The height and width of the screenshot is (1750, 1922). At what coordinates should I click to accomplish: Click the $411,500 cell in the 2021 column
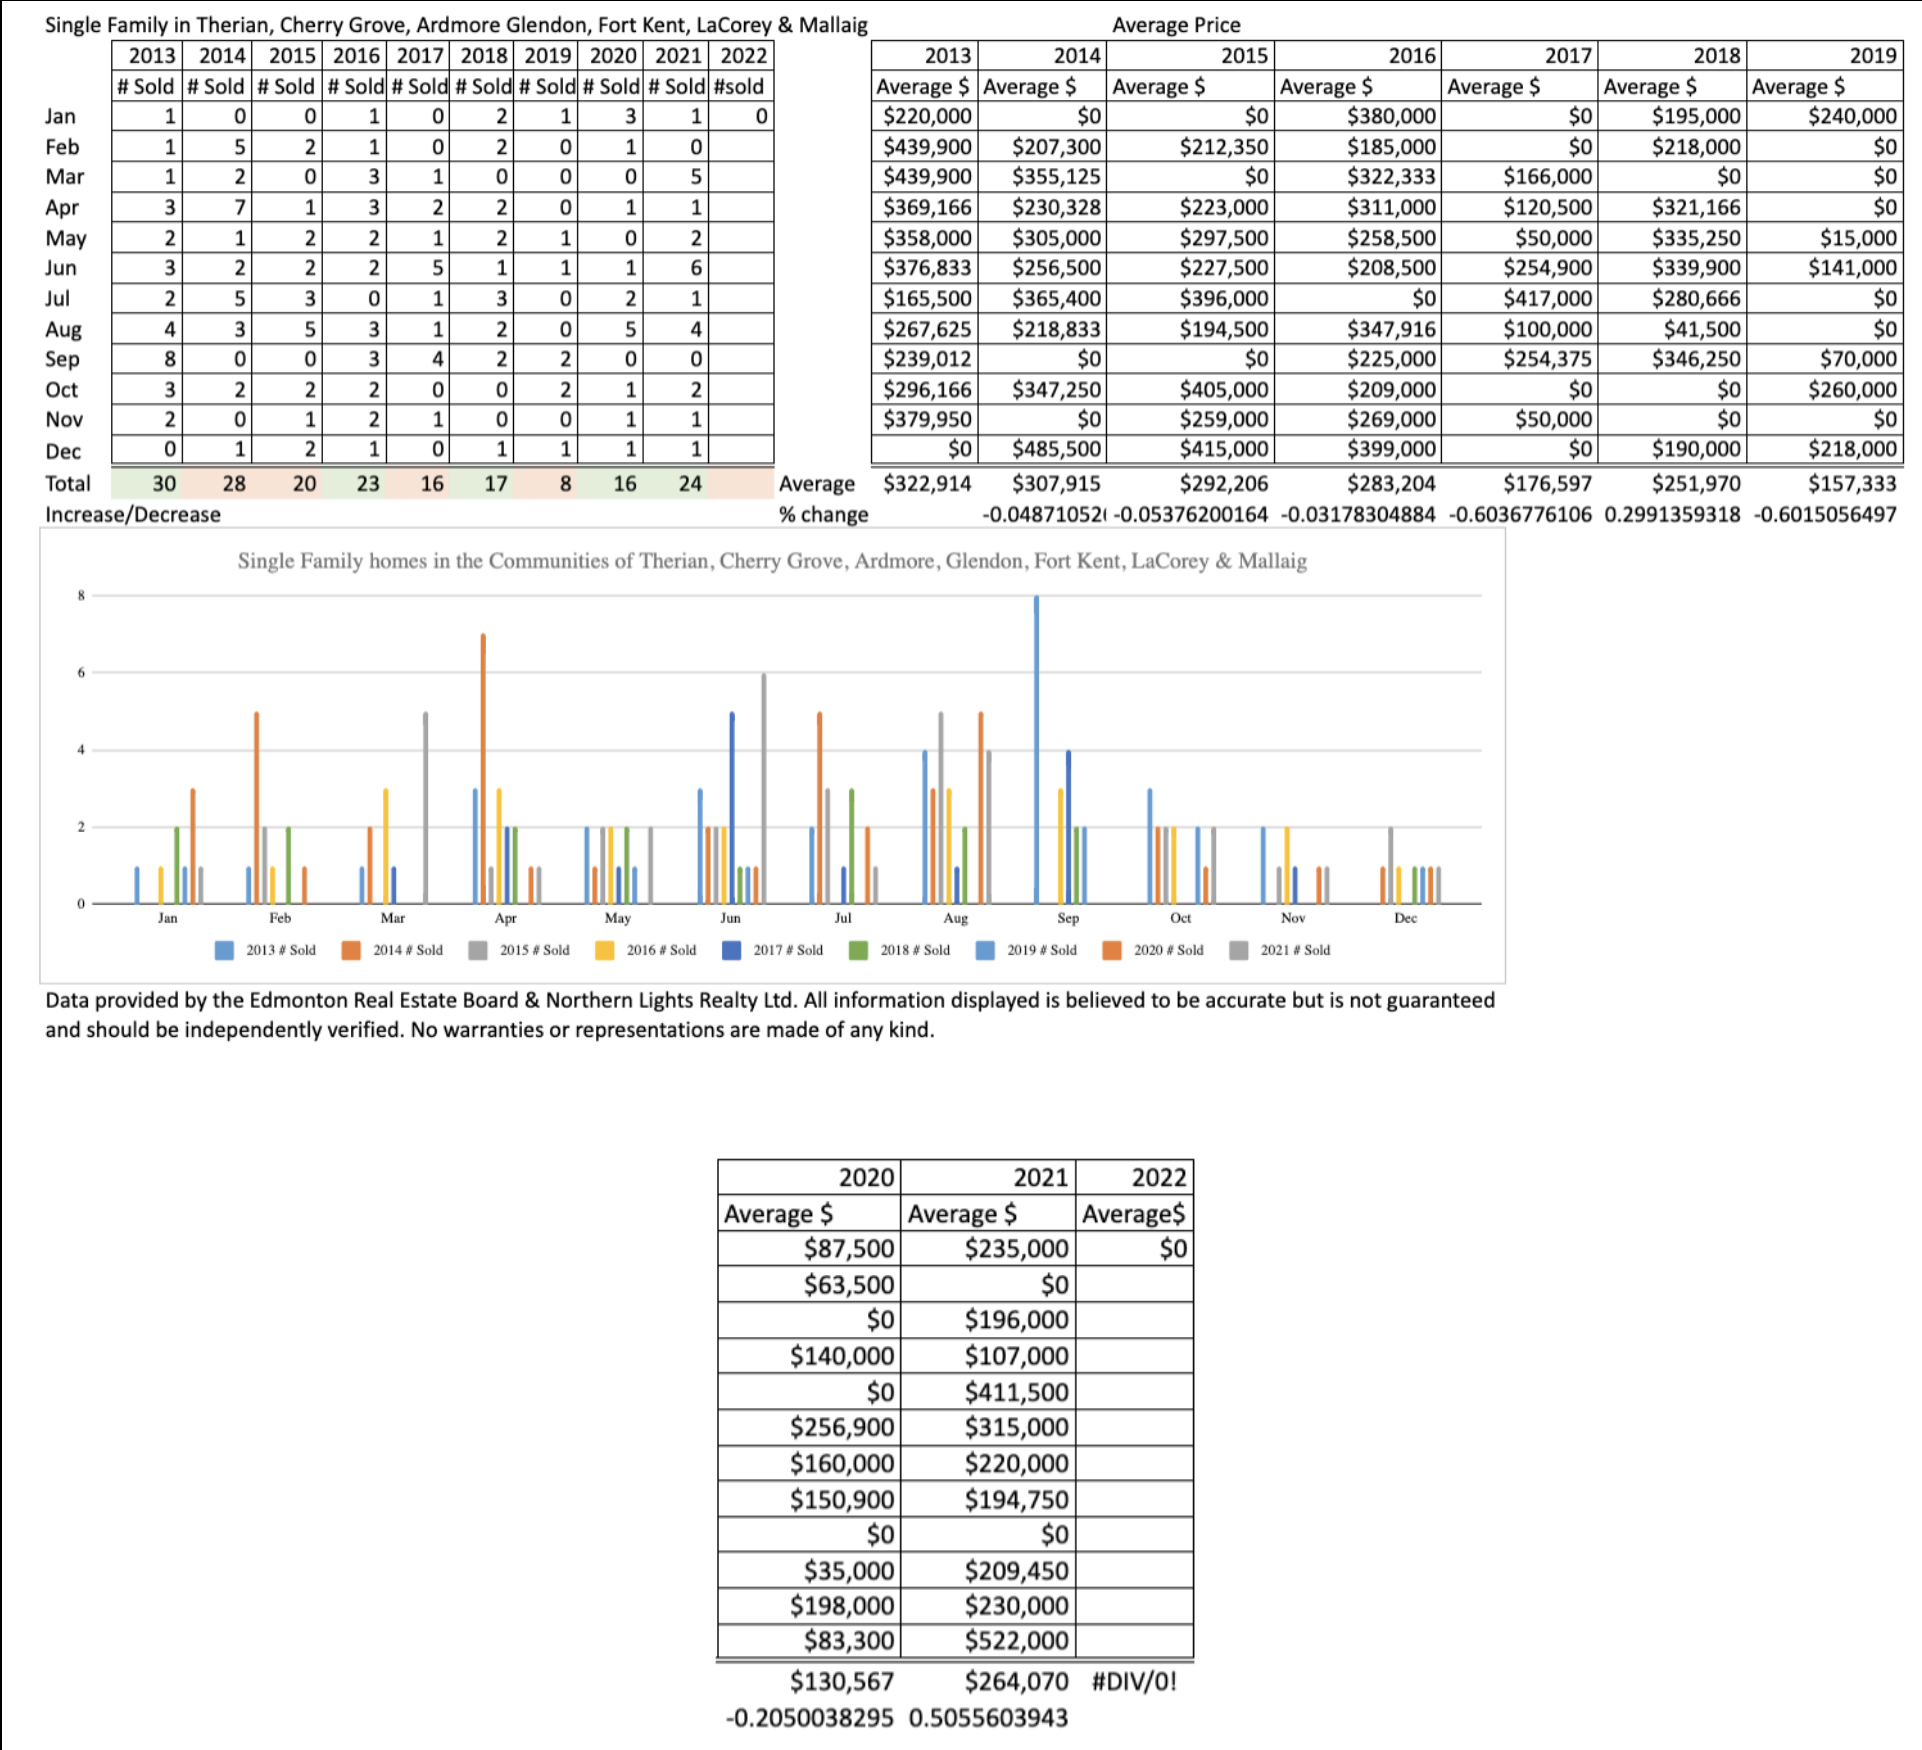click(989, 1391)
